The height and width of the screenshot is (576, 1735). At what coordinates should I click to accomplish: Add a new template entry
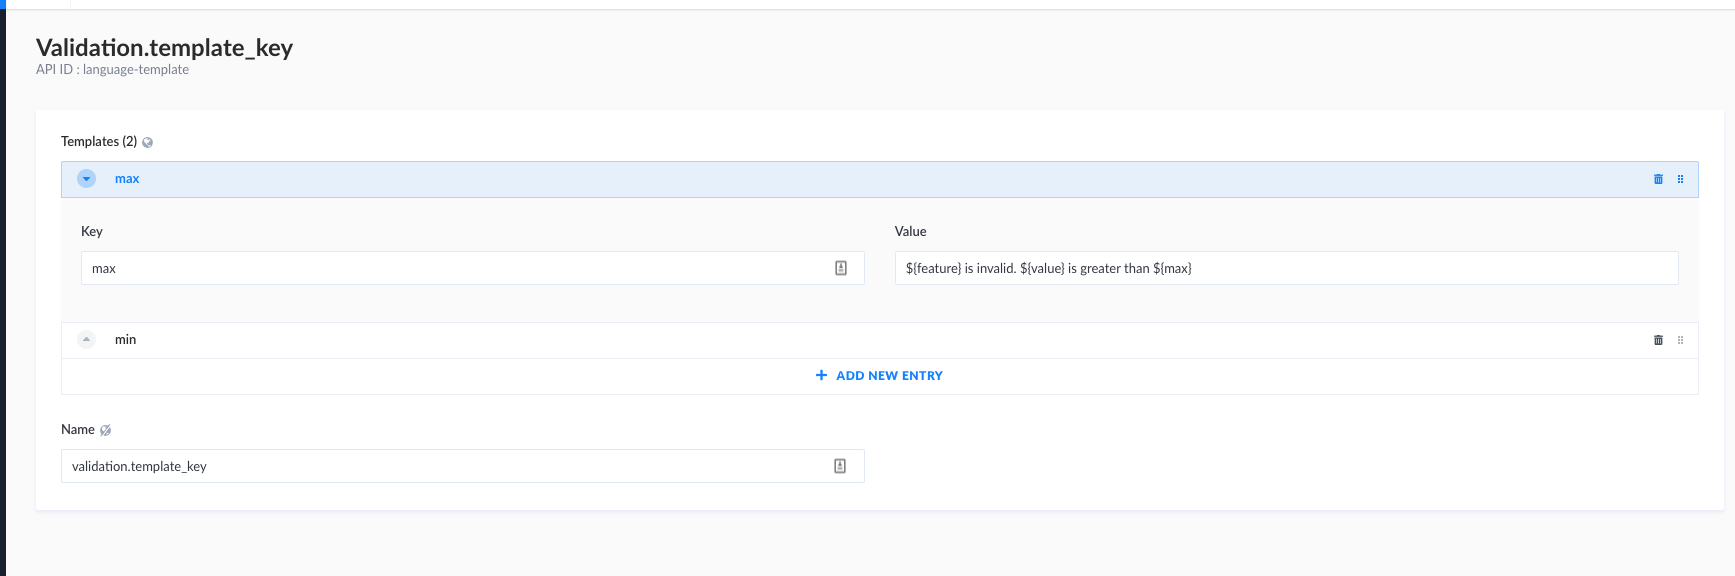coord(879,376)
